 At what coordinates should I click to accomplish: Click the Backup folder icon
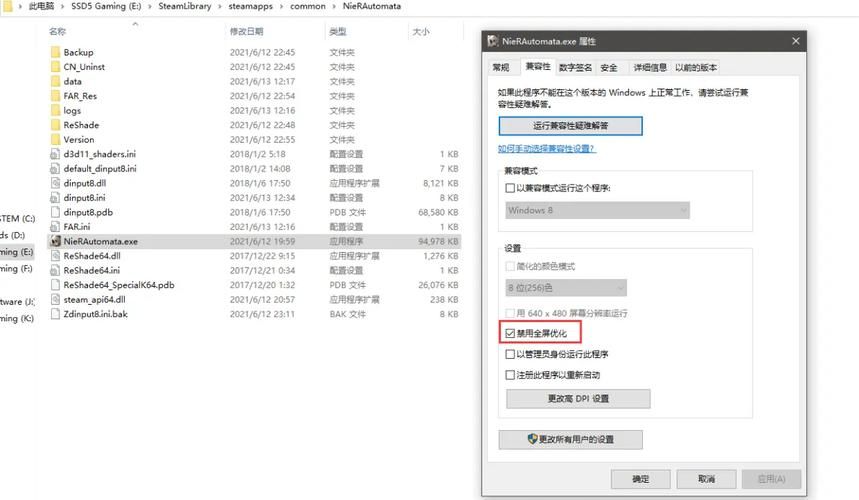point(55,52)
